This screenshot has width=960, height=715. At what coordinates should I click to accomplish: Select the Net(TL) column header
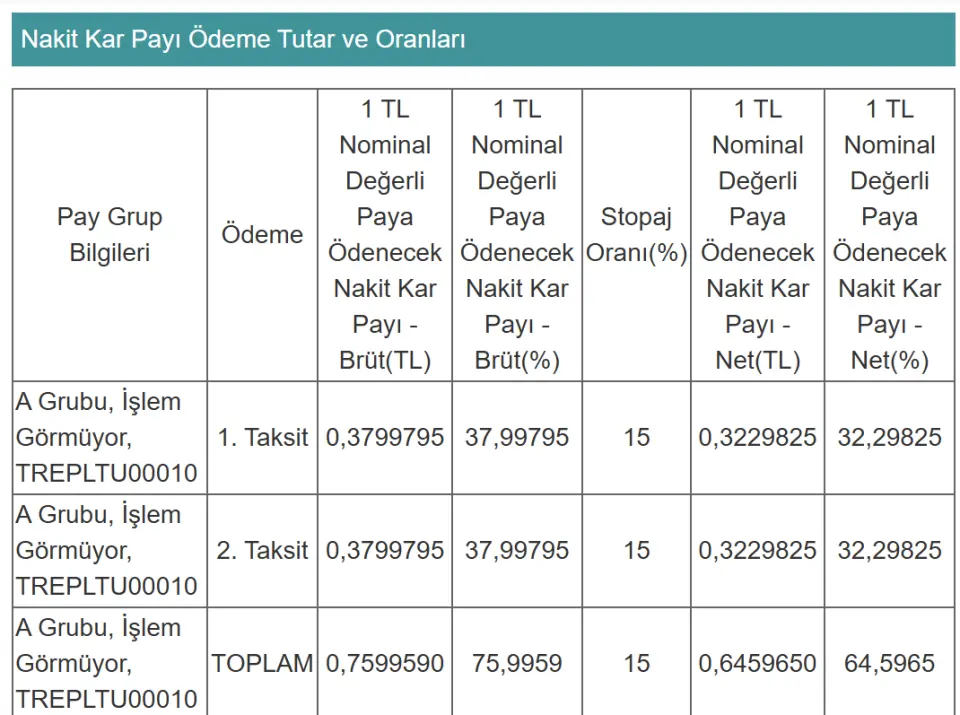(x=757, y=235)
